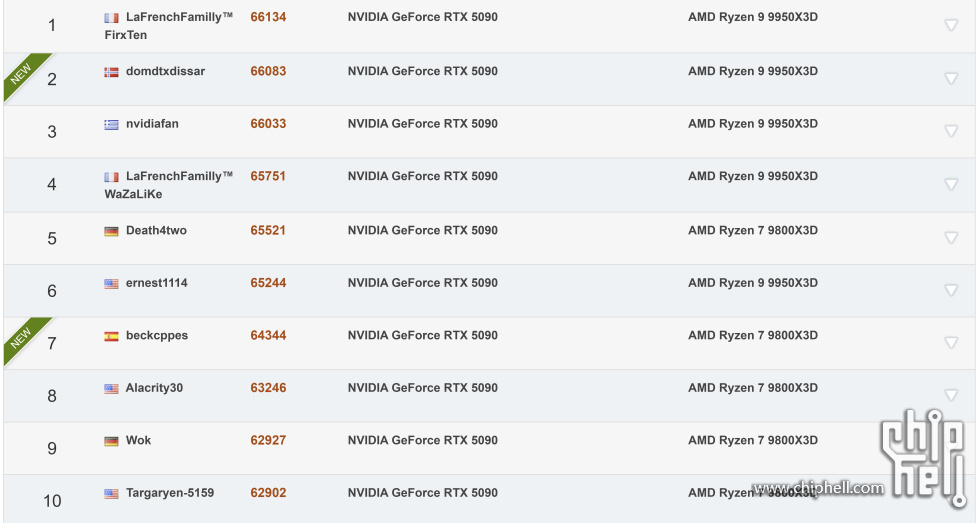Screen dimensions: 980x523
Task: Open ernest1114 user profile
Action: [157, 283]
